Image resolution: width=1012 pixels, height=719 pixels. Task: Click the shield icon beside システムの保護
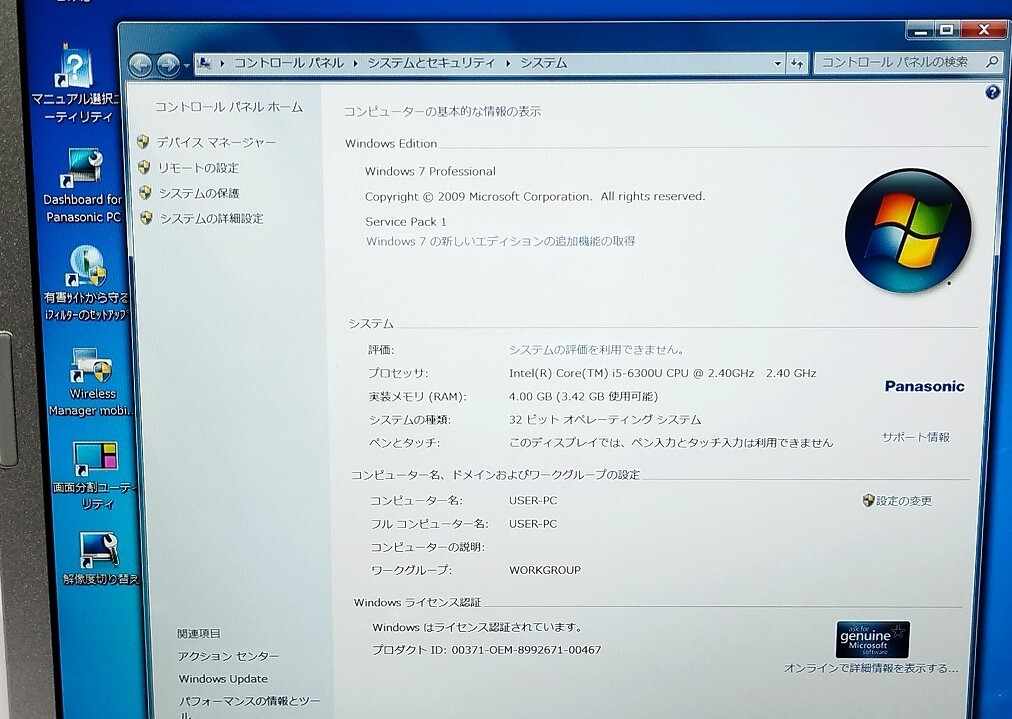146,192
